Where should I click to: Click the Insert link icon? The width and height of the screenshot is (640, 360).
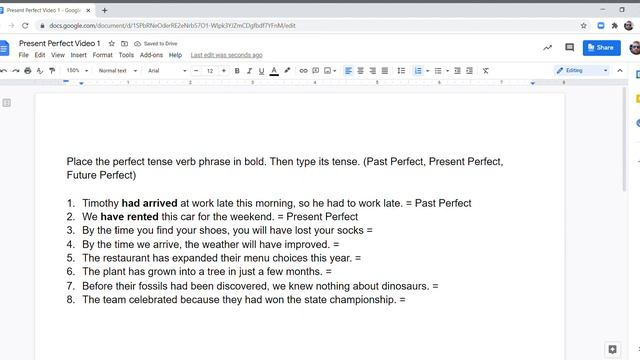[x=303, y=71]
